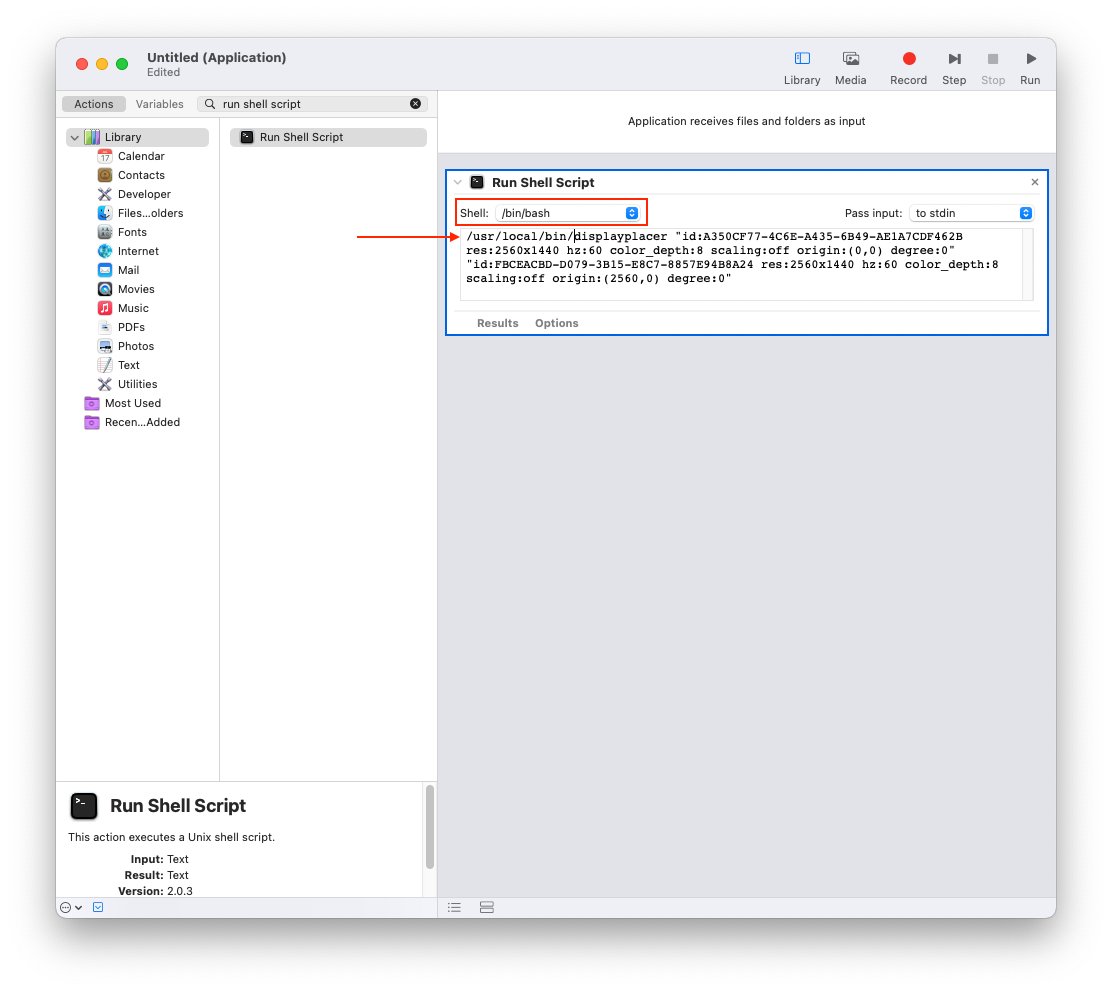Toggle the description pane checkbox icon
Image resolution: width=1112 pixels, height=992 pixels.
98,908
